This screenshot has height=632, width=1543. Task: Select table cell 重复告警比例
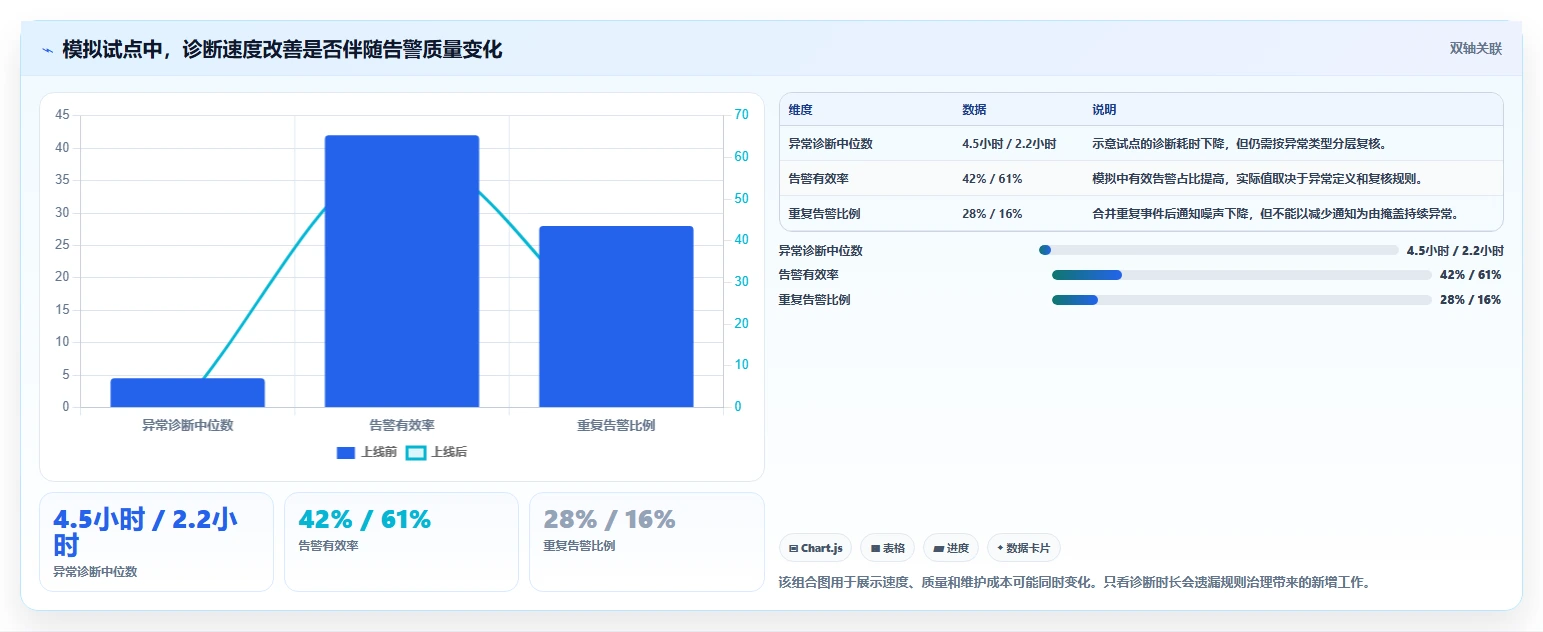824,214
